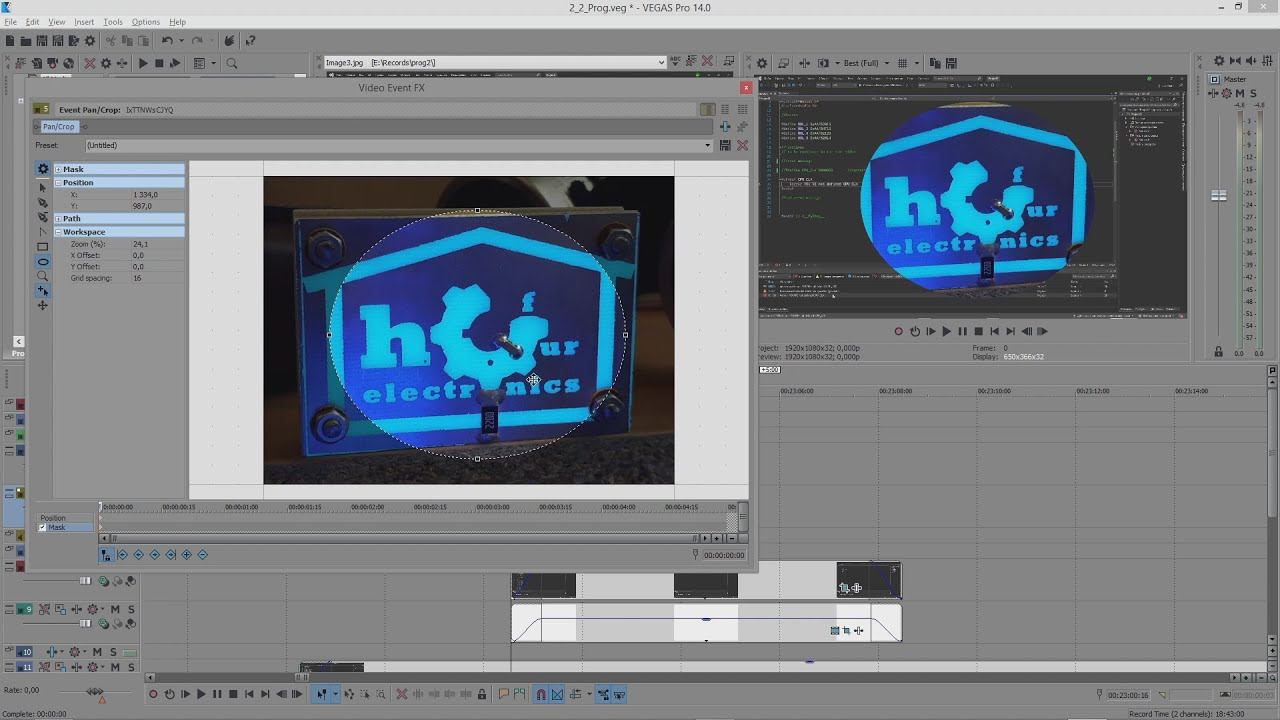Save the Pan/Crop preset
The image size is (1280, 720).
coord(725,145)
